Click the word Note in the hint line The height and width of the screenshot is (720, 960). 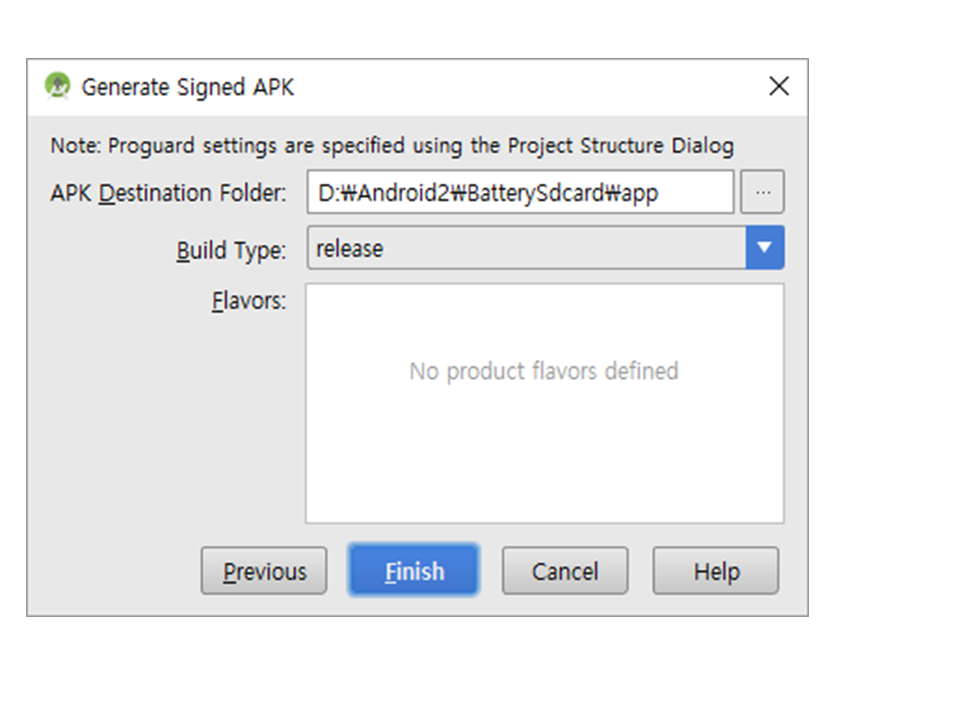click(74, 146)
